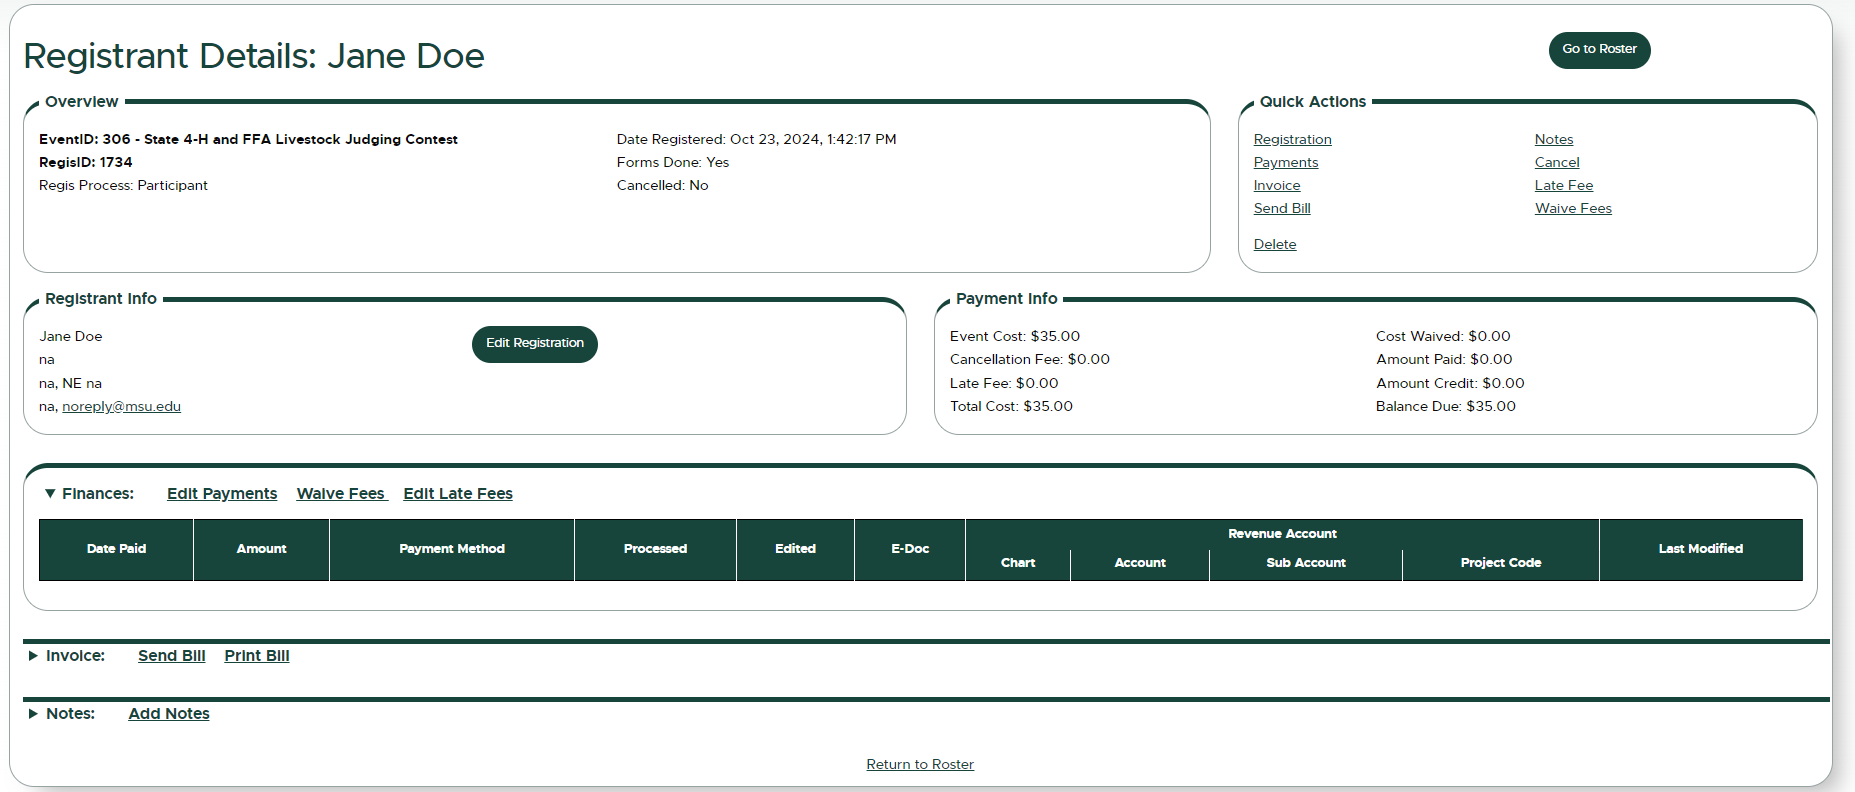Viewport: 1855px width, 792px height.
Task: Open Registration in Quick Actions
Action: point(1292,140)
